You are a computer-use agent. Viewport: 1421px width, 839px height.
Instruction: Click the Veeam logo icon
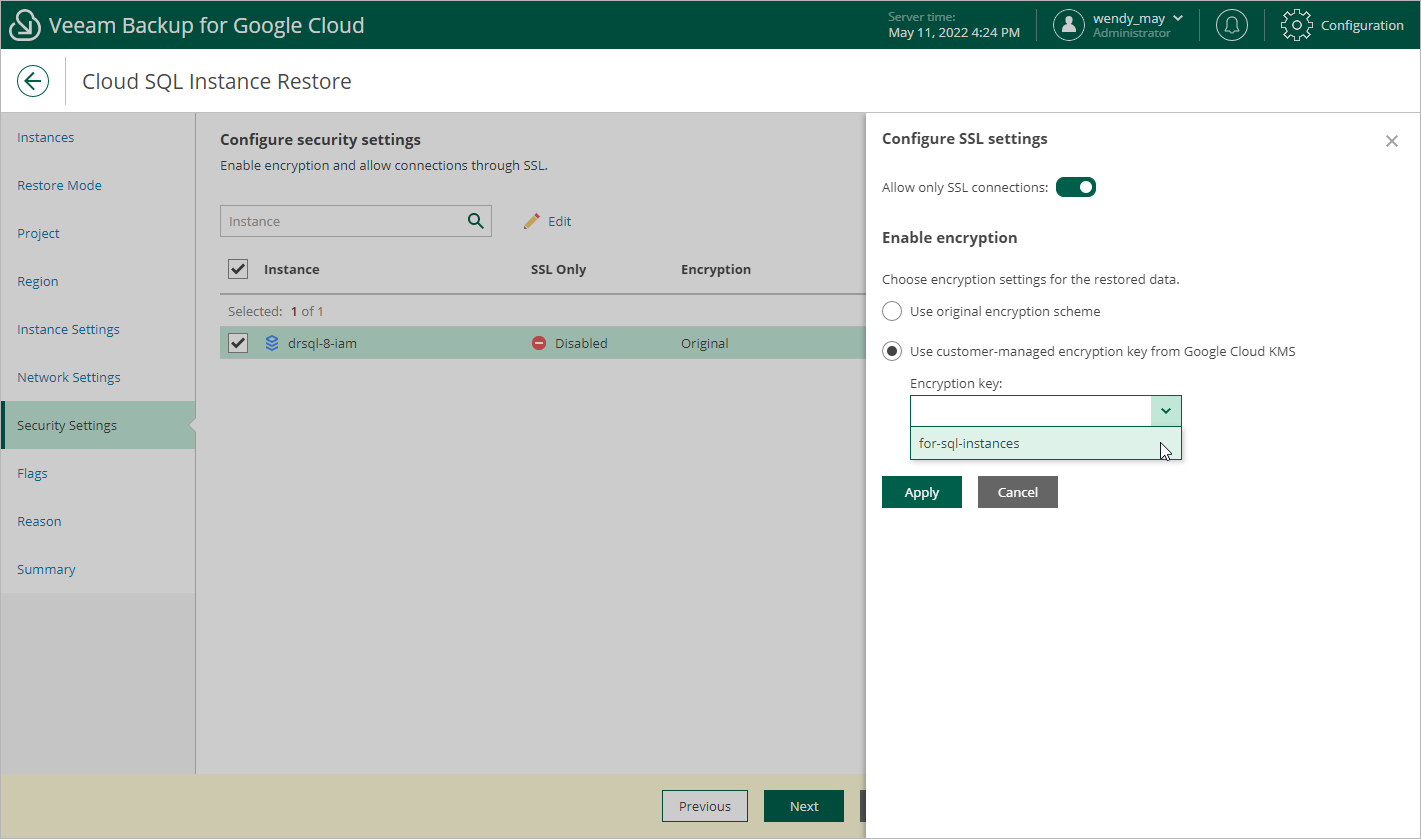click(25, 25)
